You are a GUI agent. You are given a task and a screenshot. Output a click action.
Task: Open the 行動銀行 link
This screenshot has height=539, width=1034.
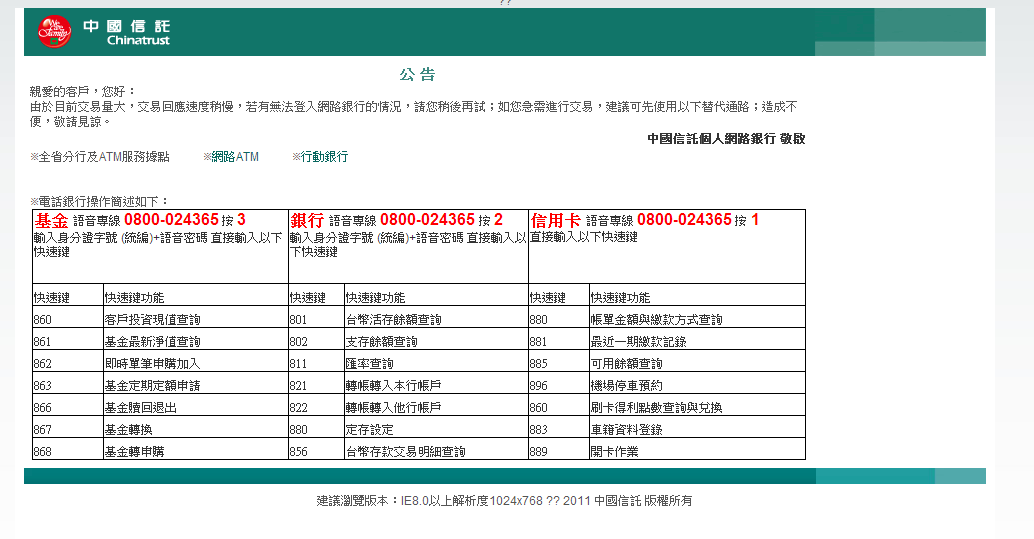point(324,157)
